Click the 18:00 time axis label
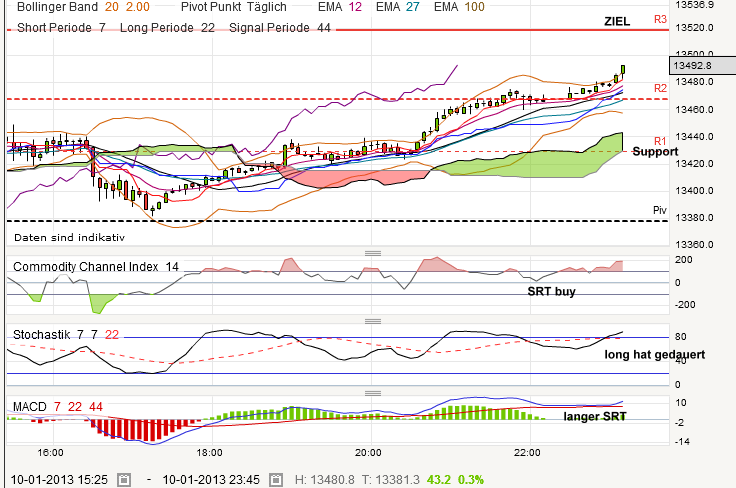736x488 pixels. (209, 453)
